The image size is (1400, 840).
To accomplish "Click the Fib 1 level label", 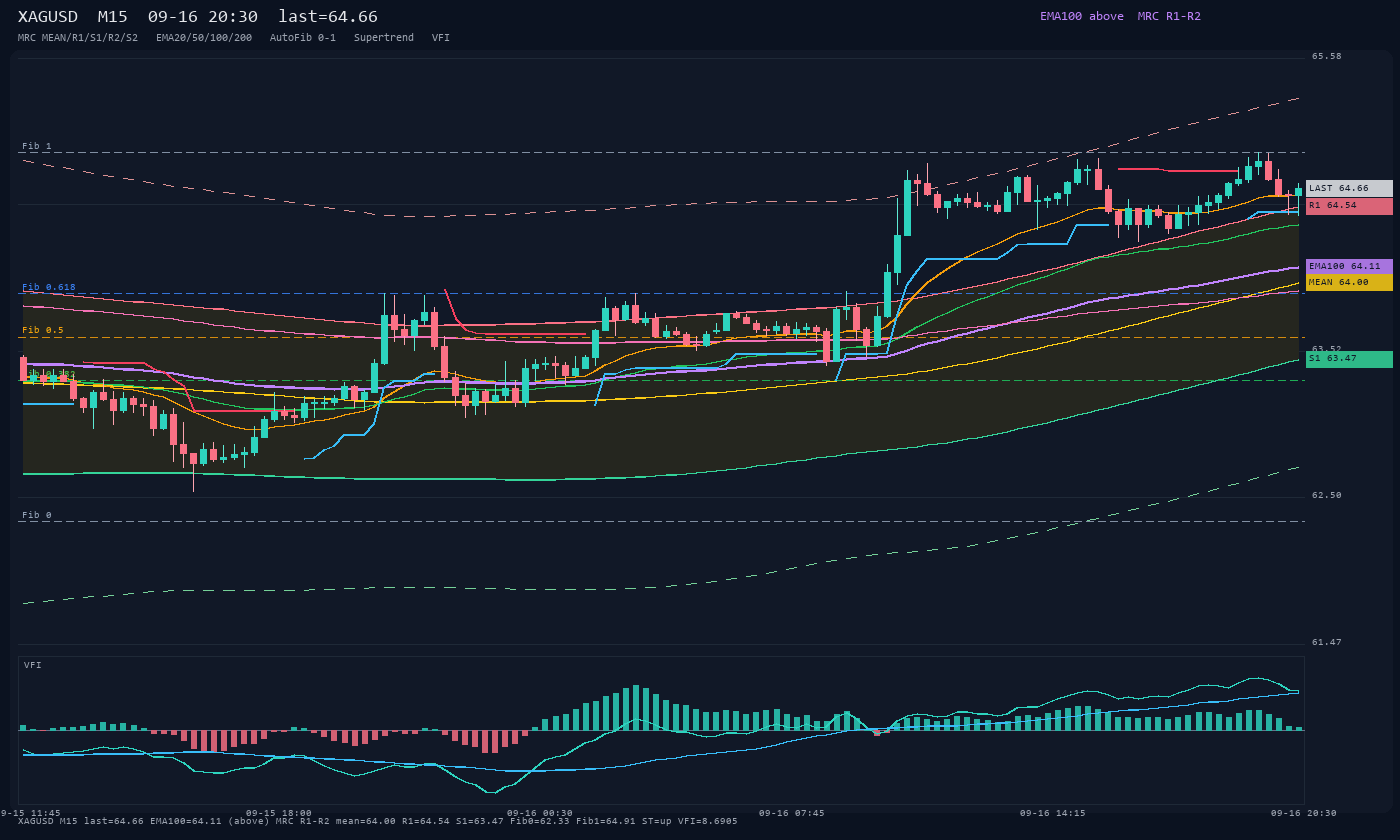I will tap(37, 146).
